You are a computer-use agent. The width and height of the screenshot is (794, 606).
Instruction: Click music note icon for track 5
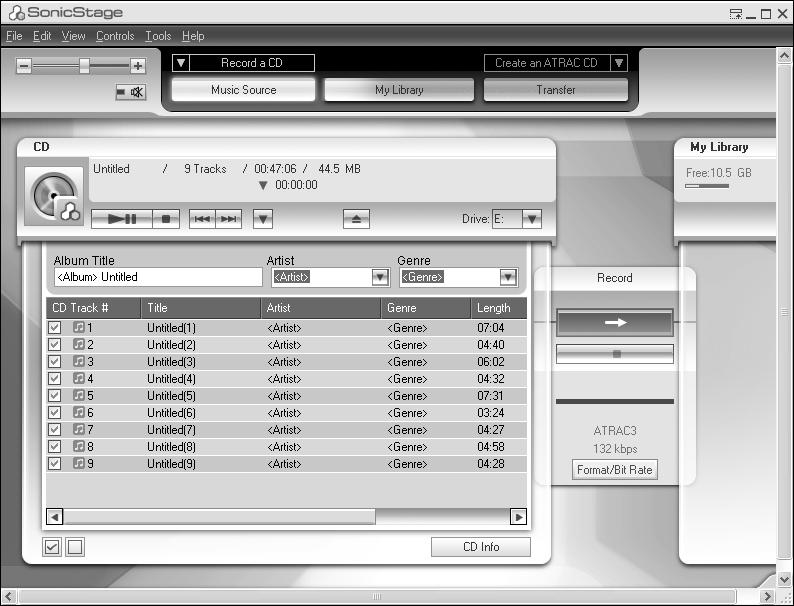click(78, 395)
